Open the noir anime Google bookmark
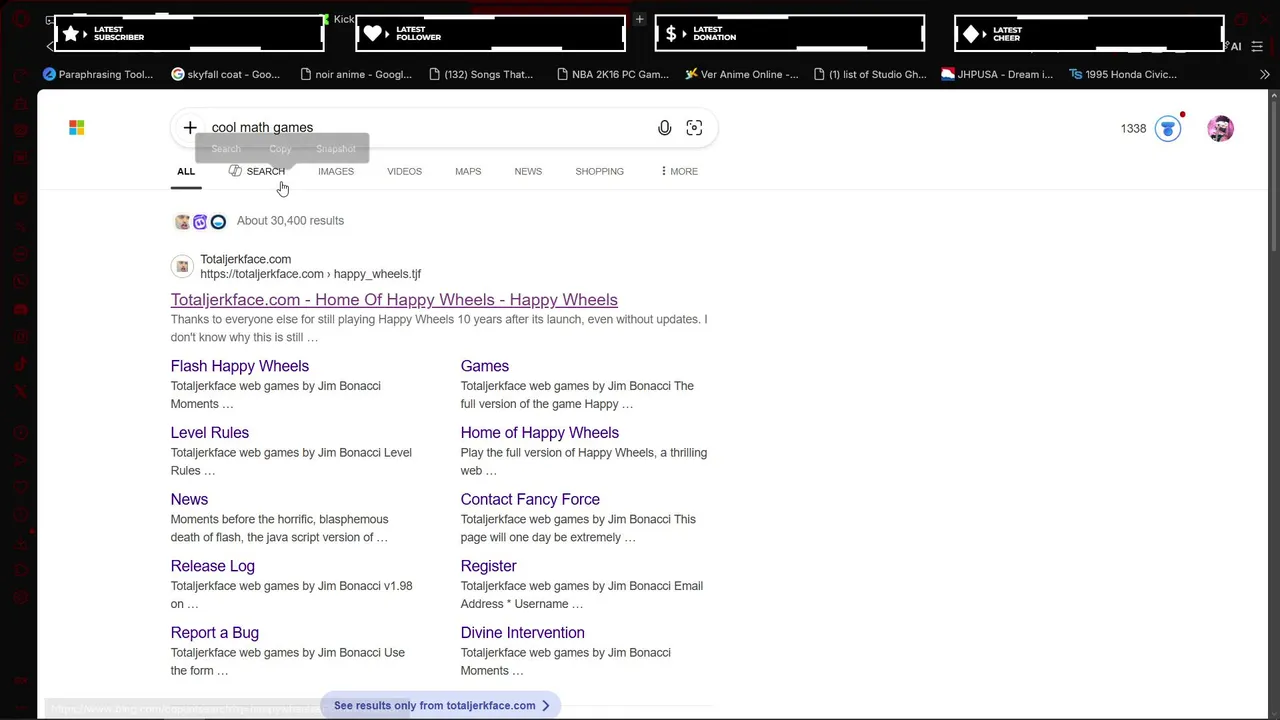 click(x=355, y=74)
